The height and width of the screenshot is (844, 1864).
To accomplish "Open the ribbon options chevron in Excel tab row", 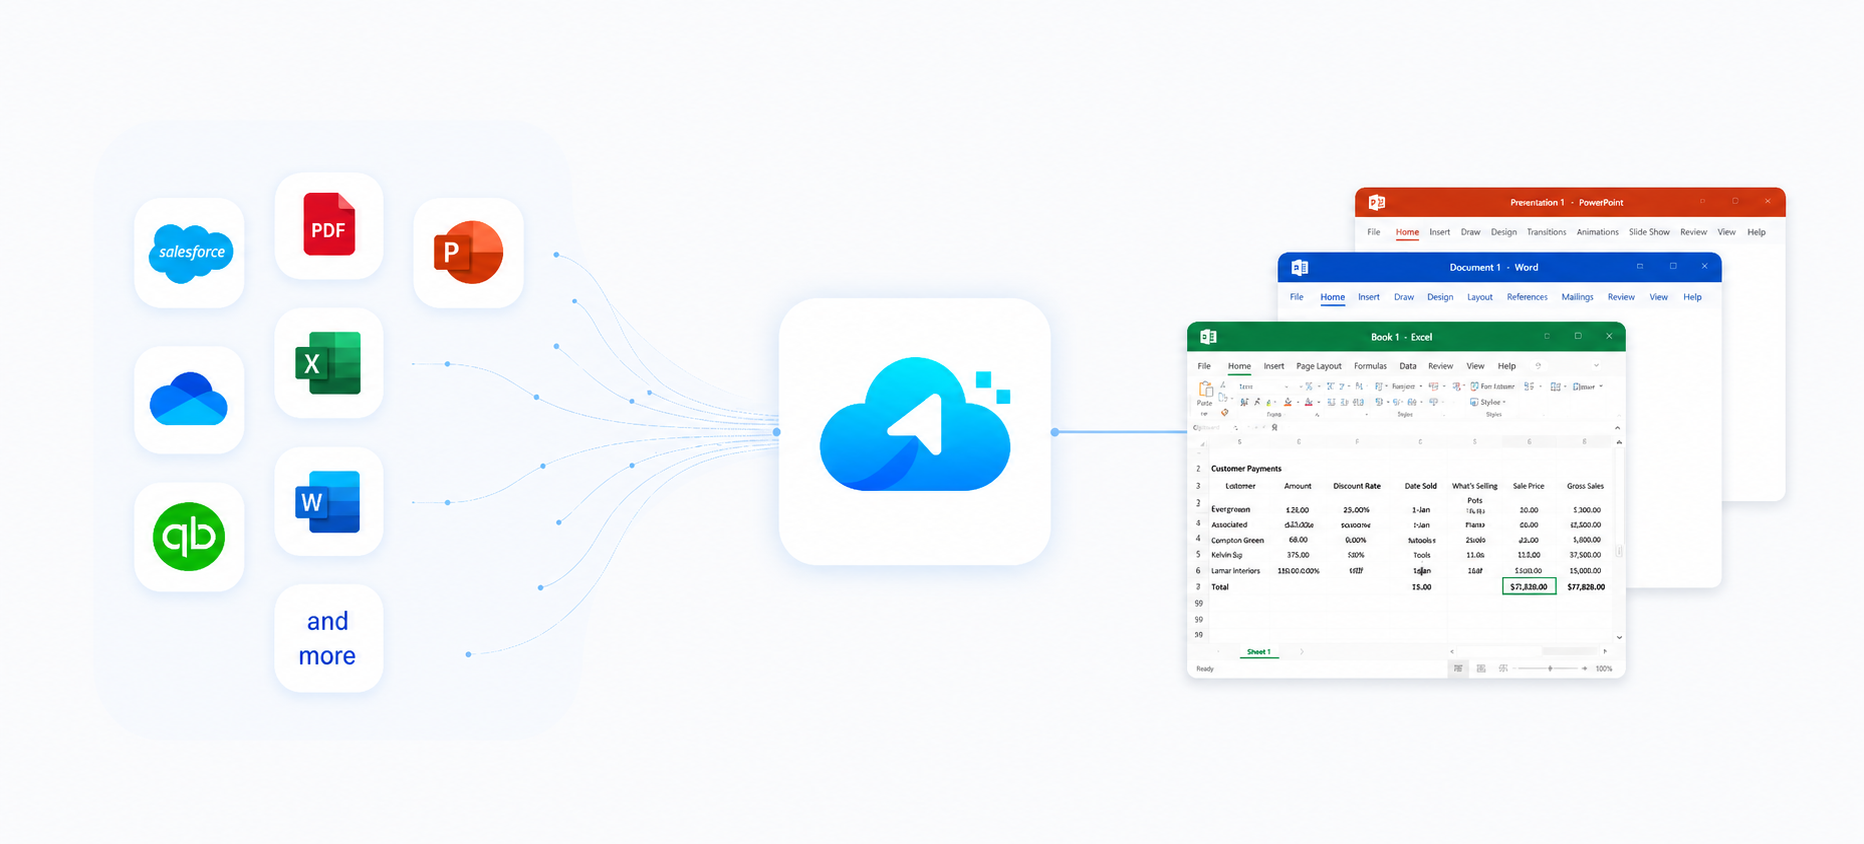I will (1596, 365).
